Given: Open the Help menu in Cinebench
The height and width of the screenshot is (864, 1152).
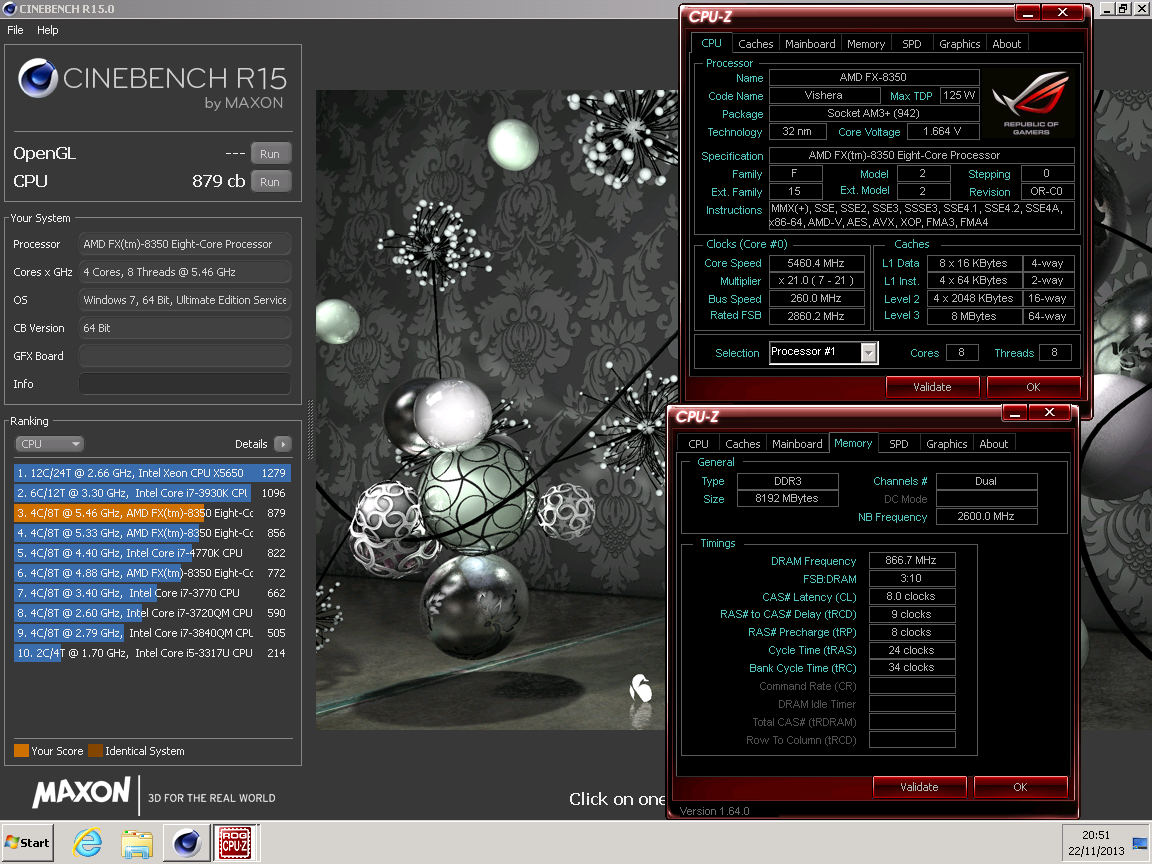Looking at the screenshot, I should click(48, 30).
